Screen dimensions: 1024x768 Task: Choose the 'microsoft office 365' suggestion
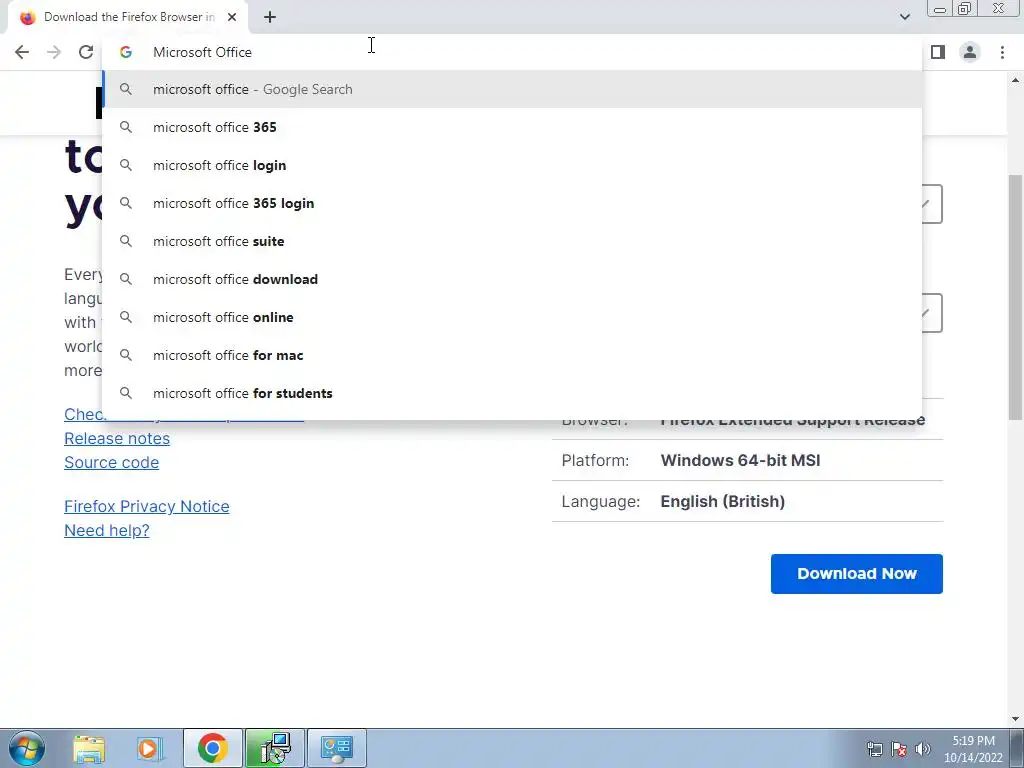[513, 127]
